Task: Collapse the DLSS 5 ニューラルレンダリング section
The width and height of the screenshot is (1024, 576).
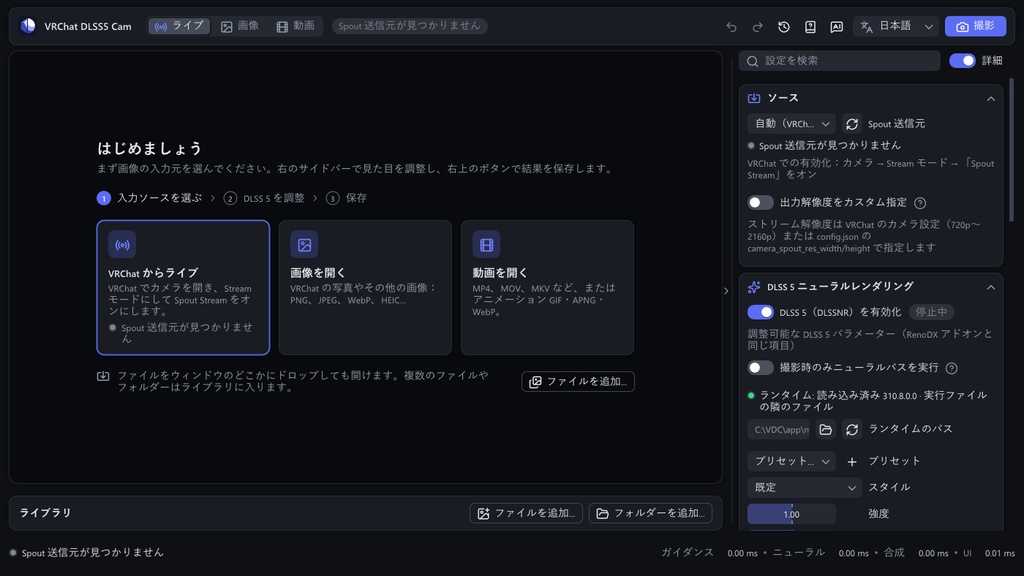Action: pos(991,287)
